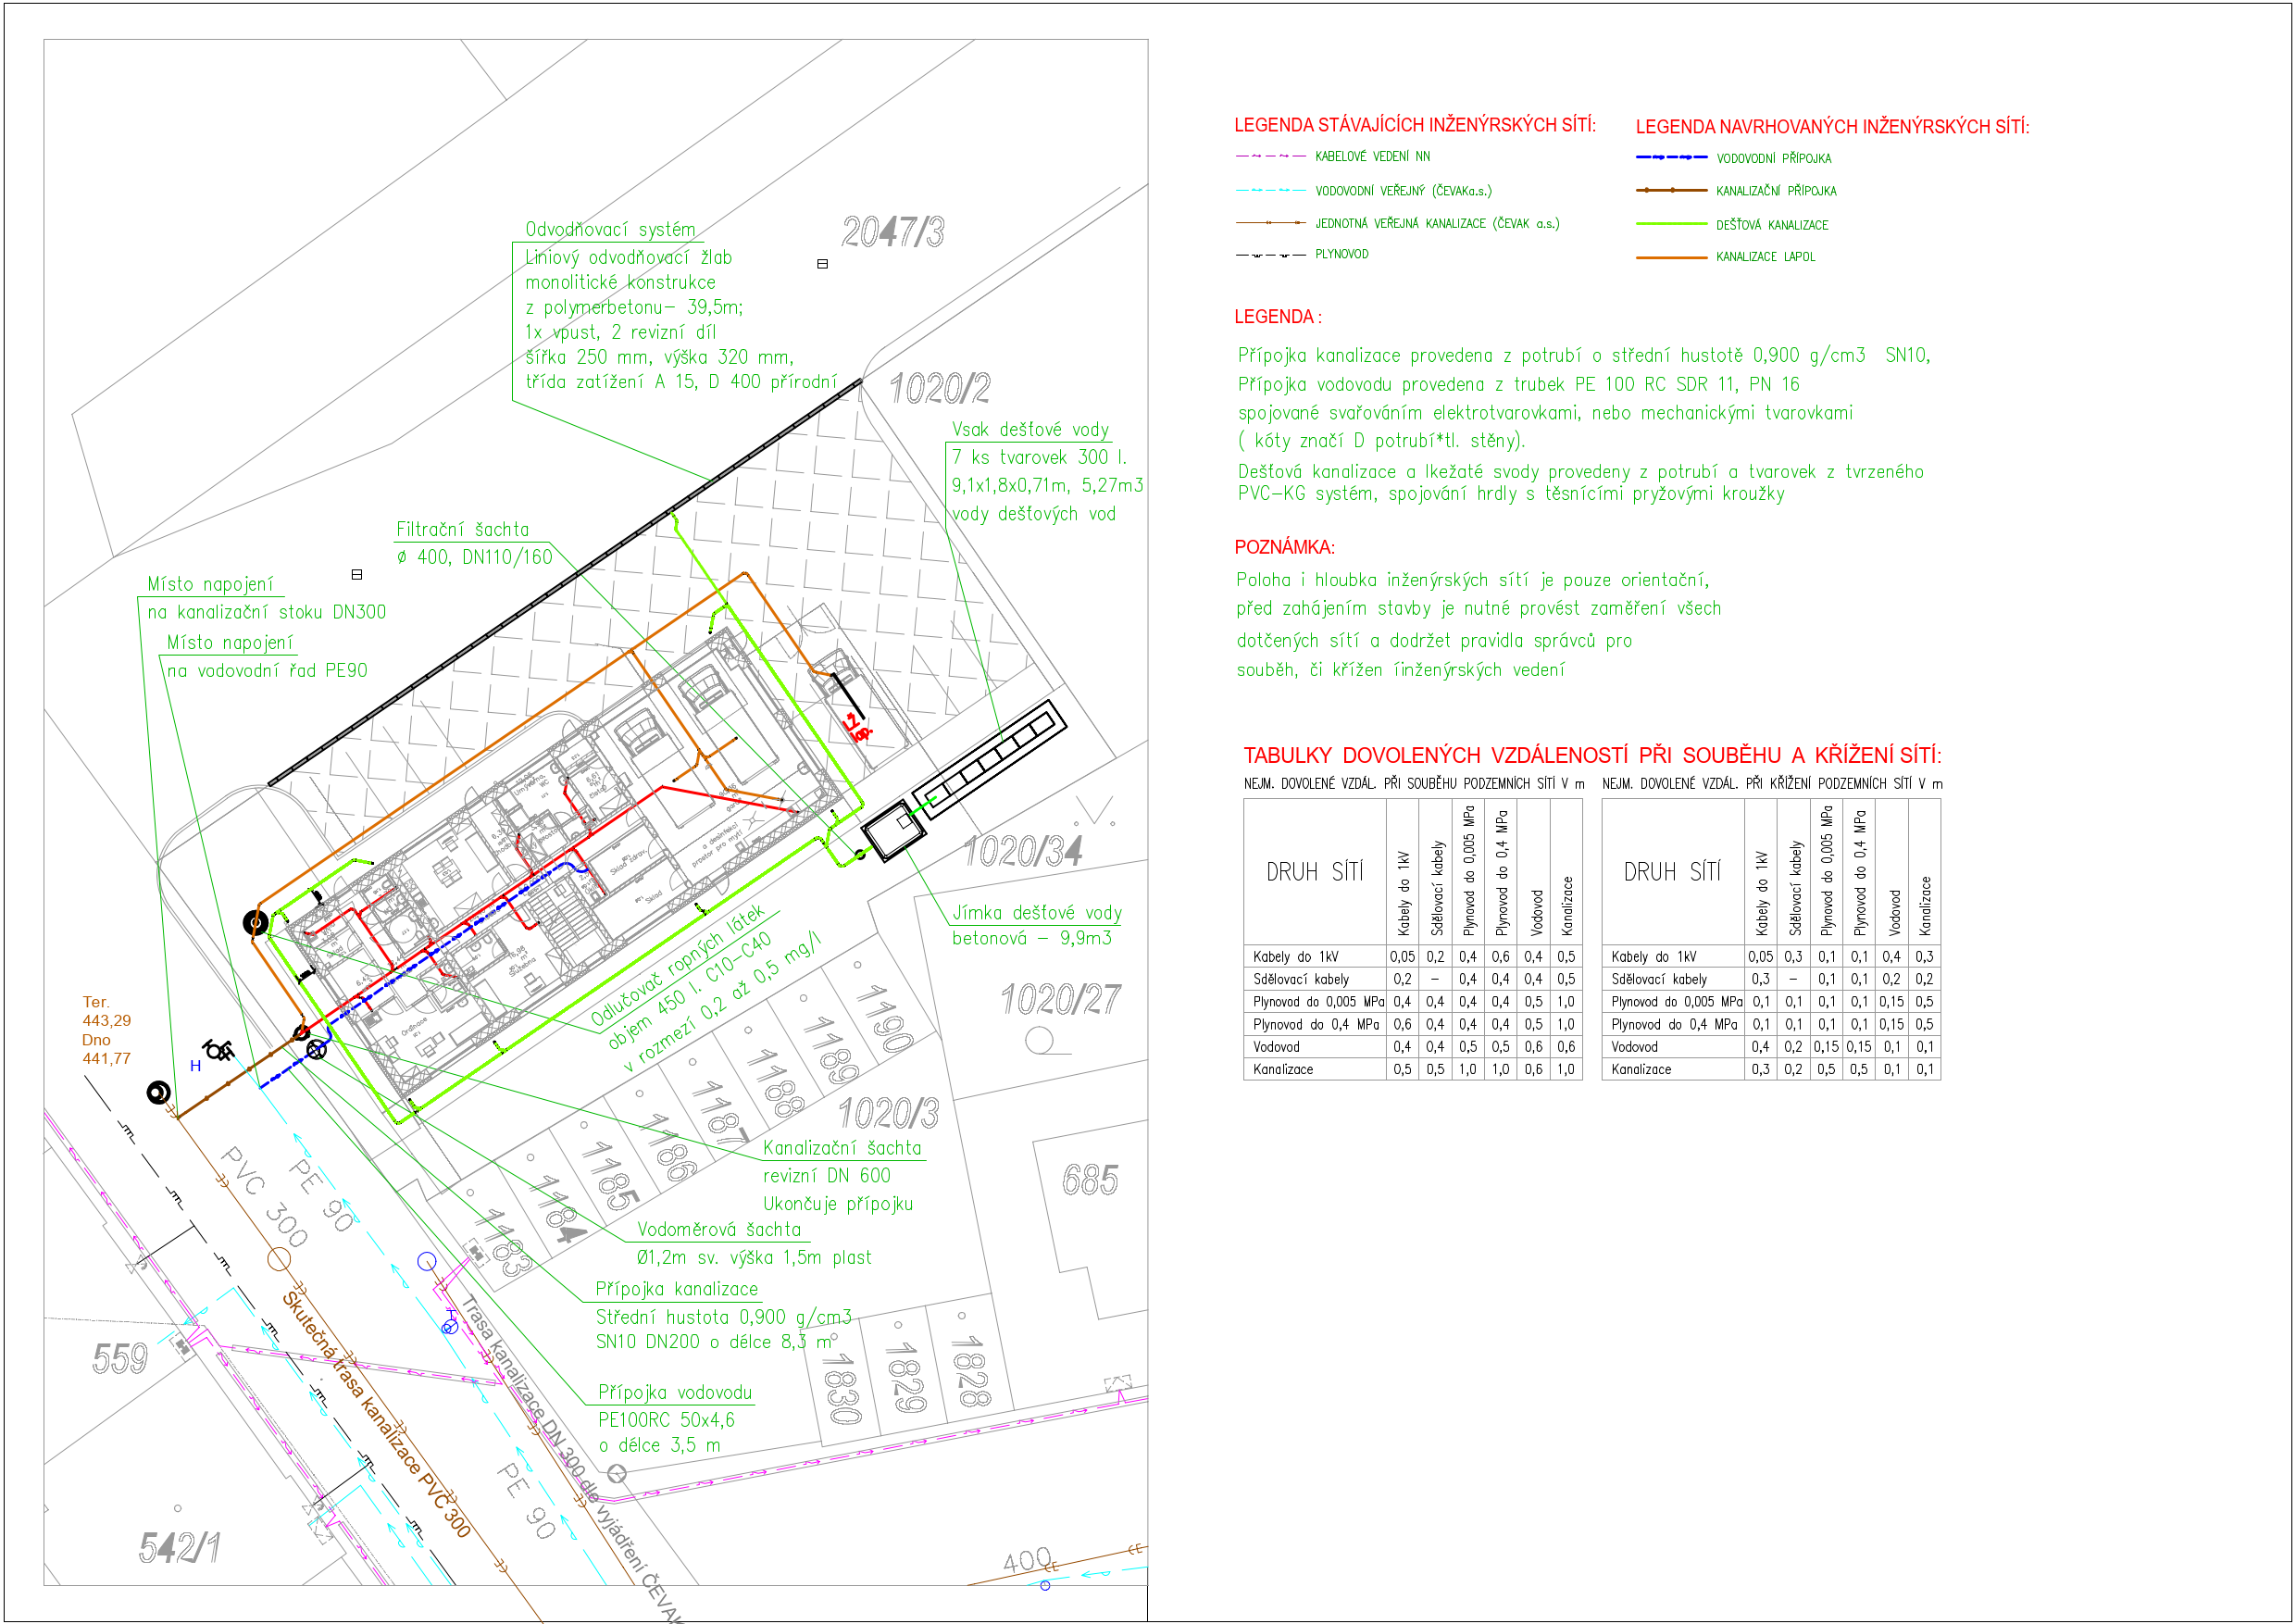Click DRUH SÍTÍ header in the left table
Viewport: 2296px width, 1624px height.
tap(1314, 872)
